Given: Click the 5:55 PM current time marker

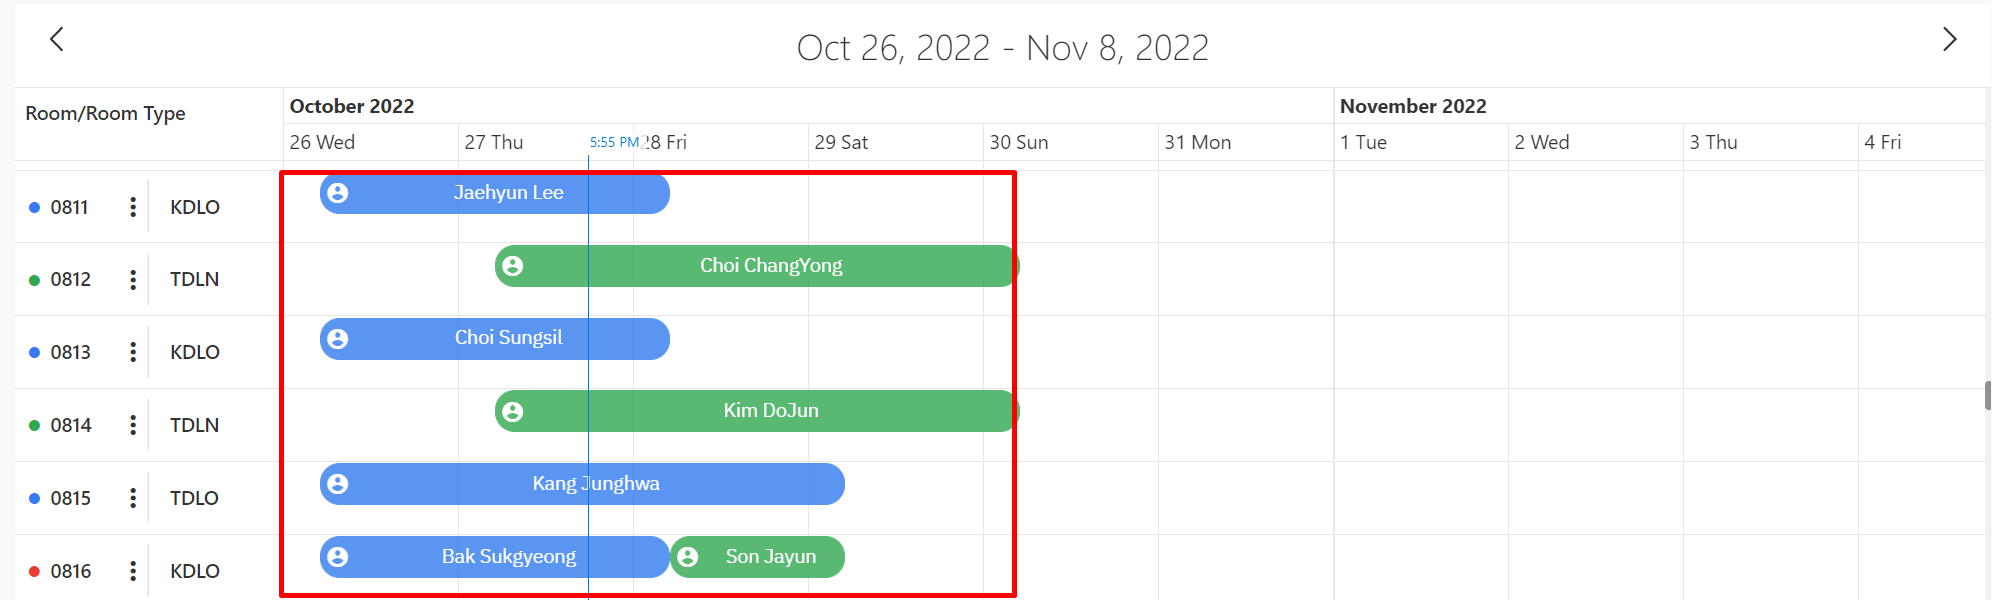Looking at the screenshot, I should [614, 142].
